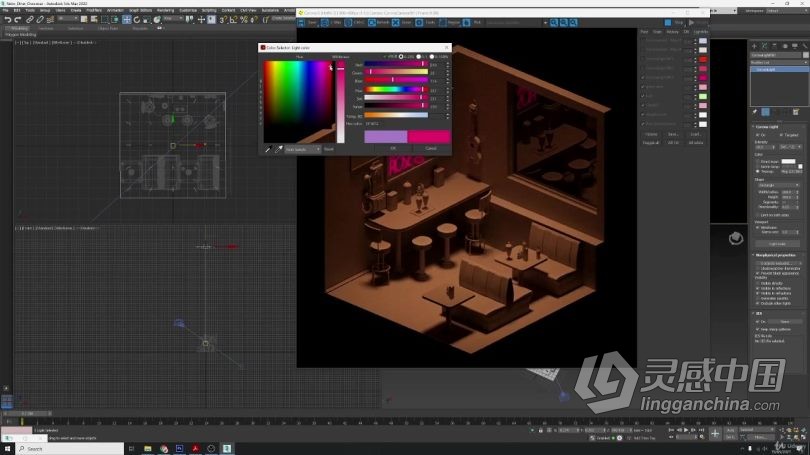Click Reset in the Color Selector dialog
This screenshot has height=455, width=810.
coord(329,149)
